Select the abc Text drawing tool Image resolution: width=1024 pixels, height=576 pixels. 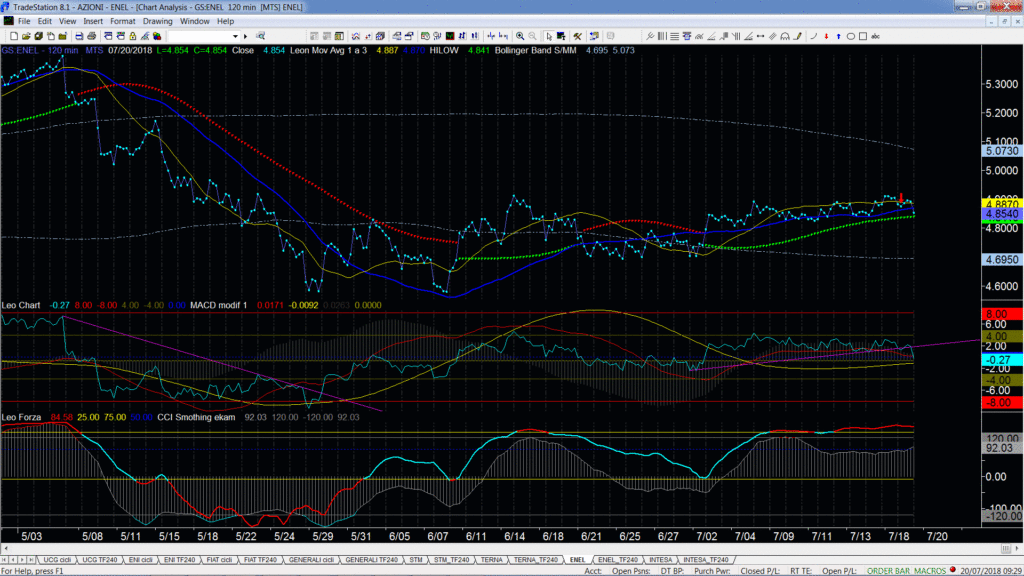click(x=875, y=36)
